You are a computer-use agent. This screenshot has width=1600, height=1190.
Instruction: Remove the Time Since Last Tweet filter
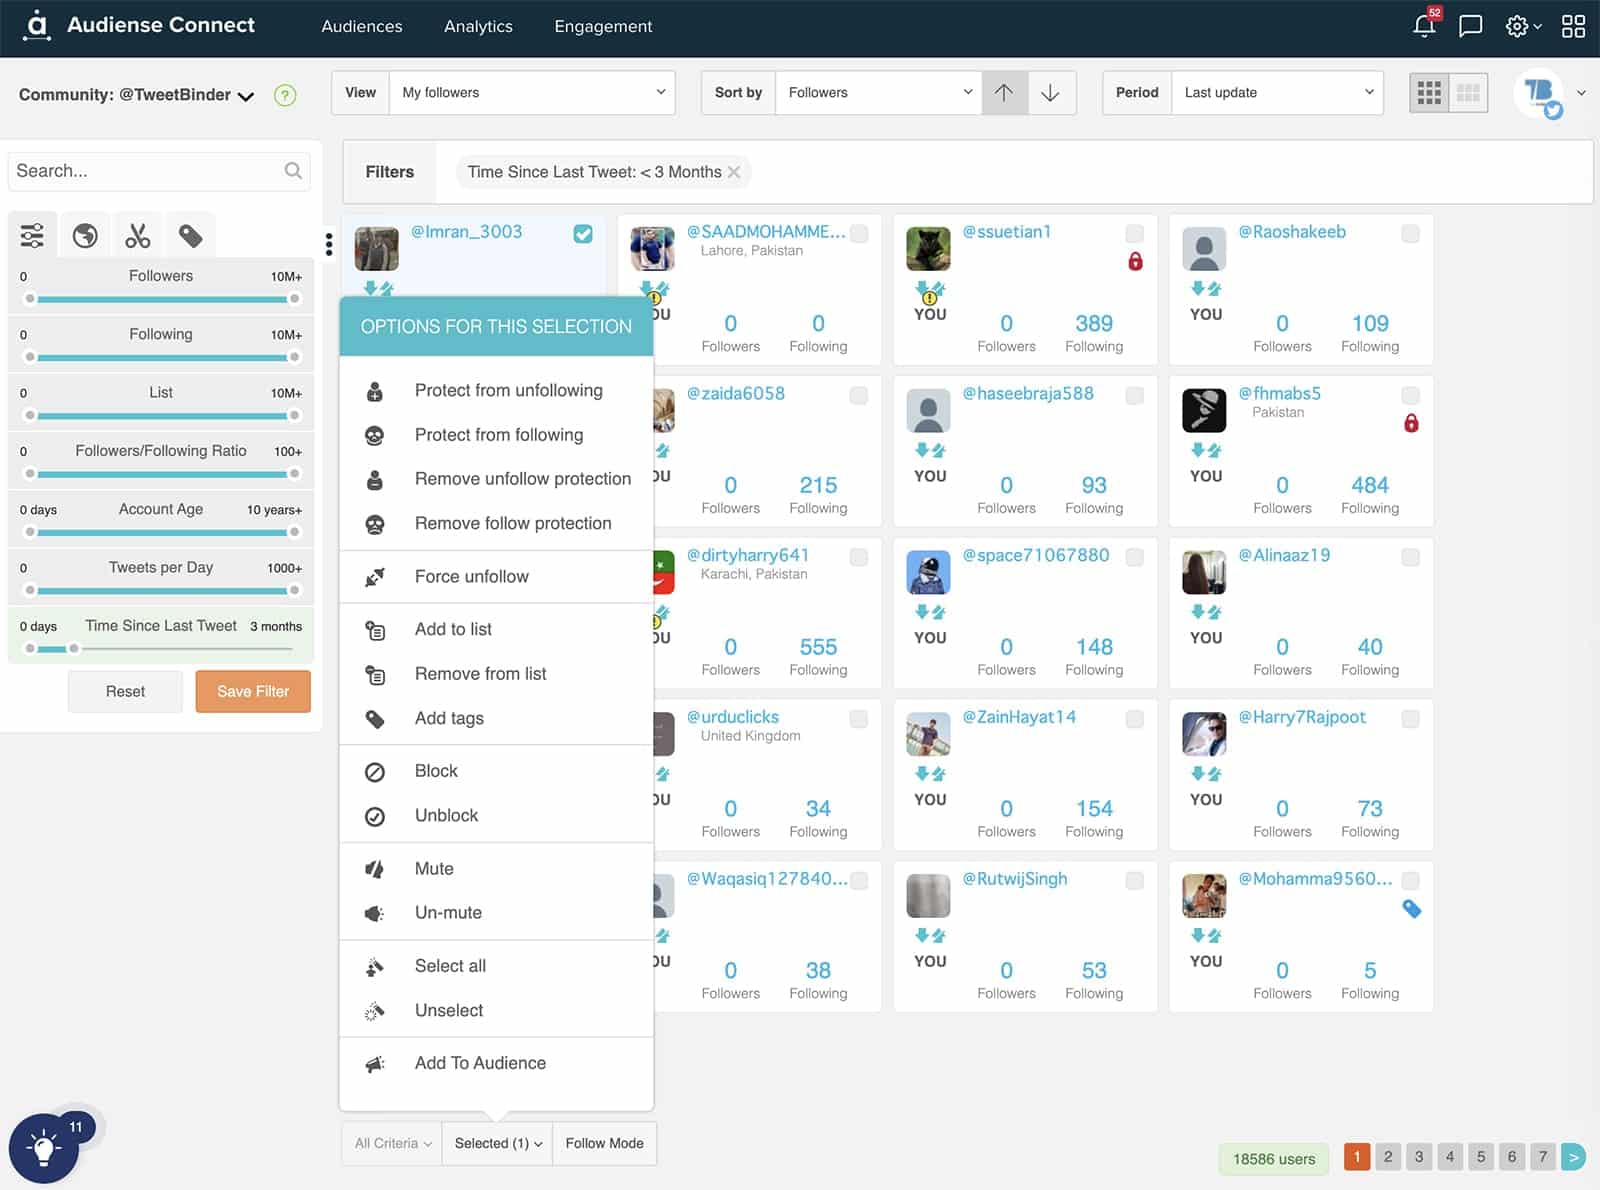[734, 172]
